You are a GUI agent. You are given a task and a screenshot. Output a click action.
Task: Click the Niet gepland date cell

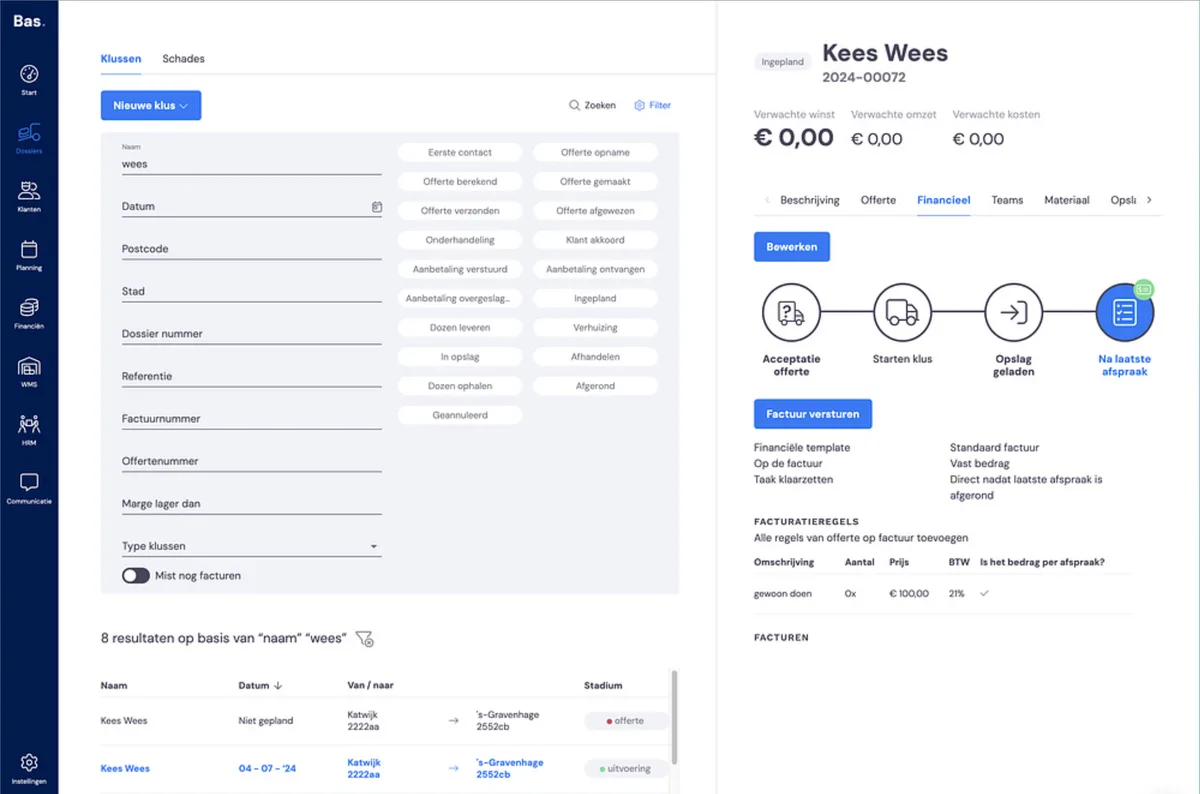pos(266,721)
